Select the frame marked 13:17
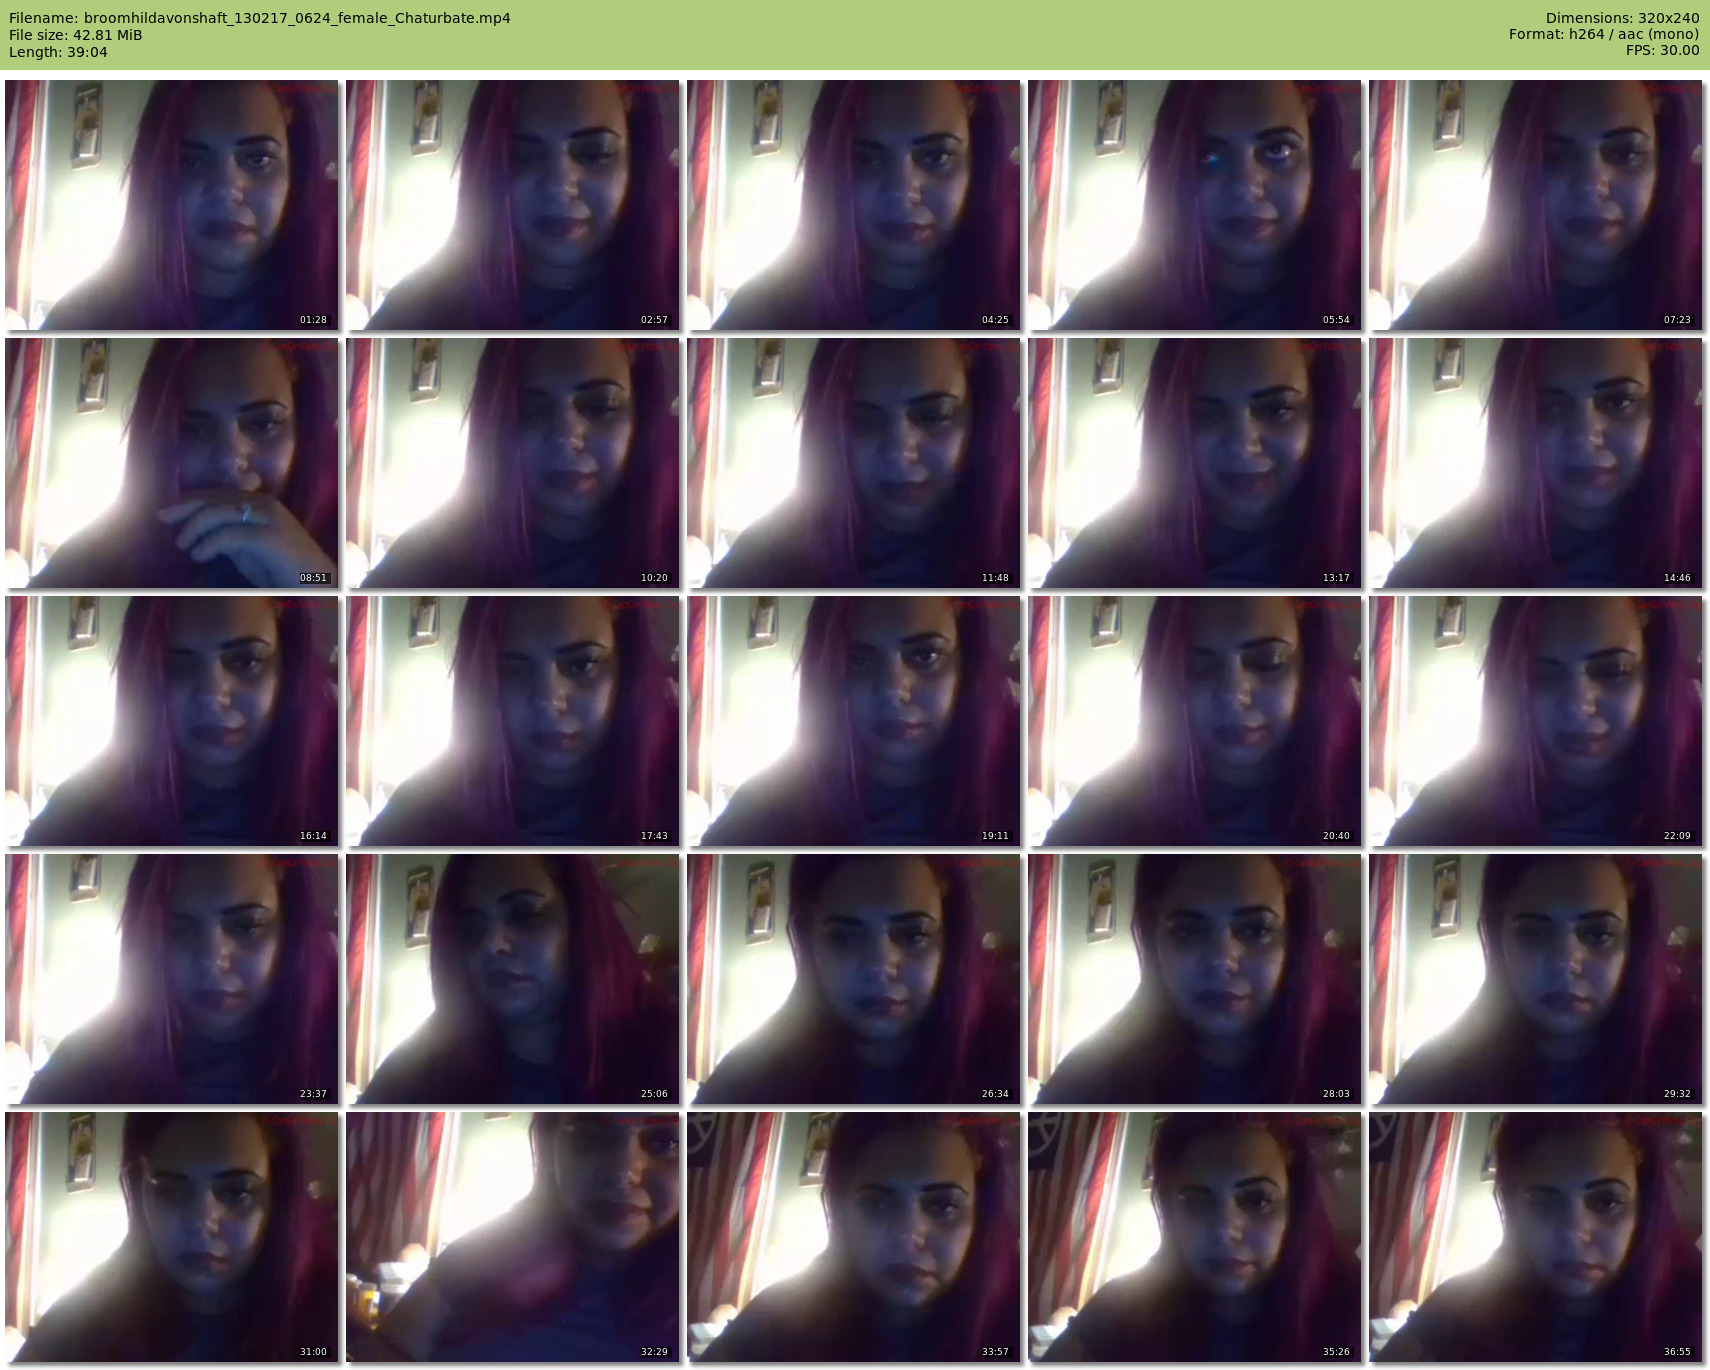The image size is (1710, 1370). [1195, 463]
